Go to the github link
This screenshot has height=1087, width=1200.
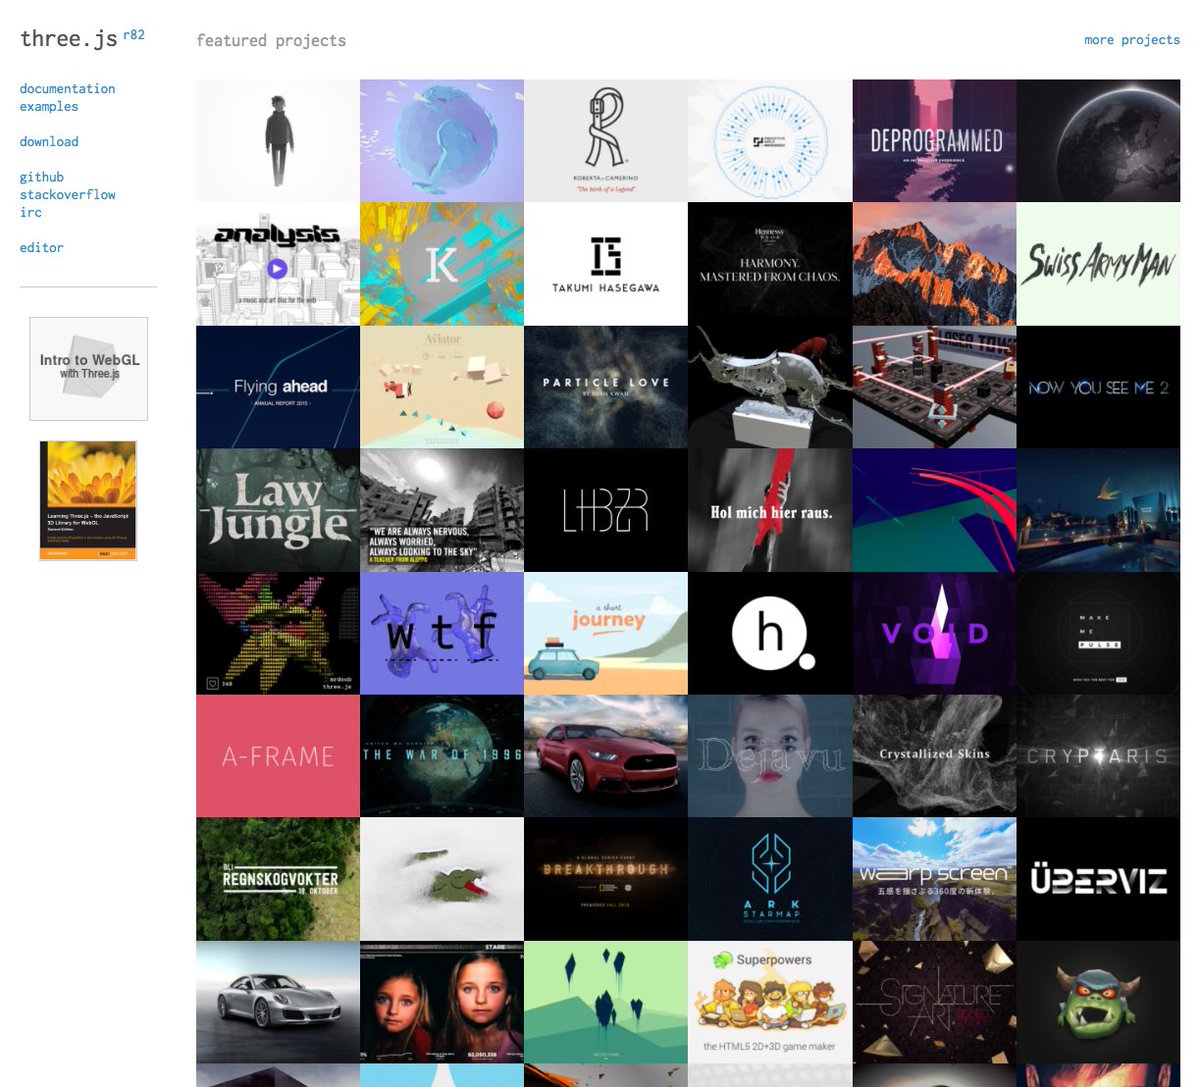(x=42, y=177)
